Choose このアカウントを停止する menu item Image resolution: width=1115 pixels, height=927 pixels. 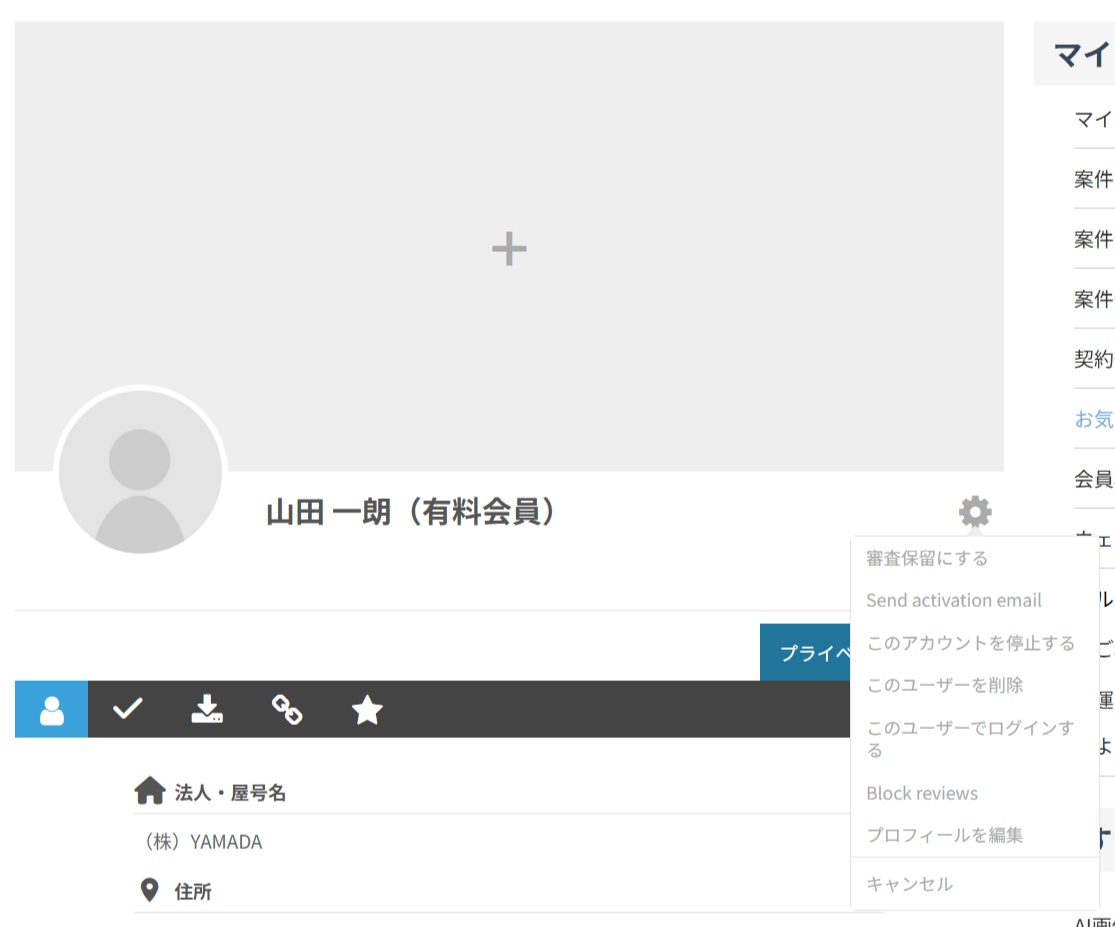[970, 643]
